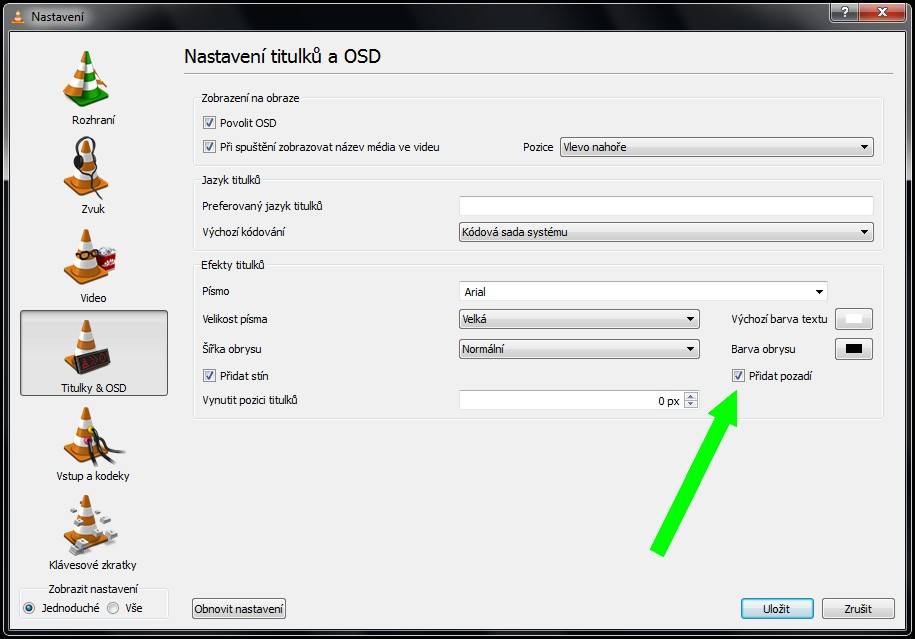
Task: Click the Zvuk label in the sidebar
Action: 93,208
